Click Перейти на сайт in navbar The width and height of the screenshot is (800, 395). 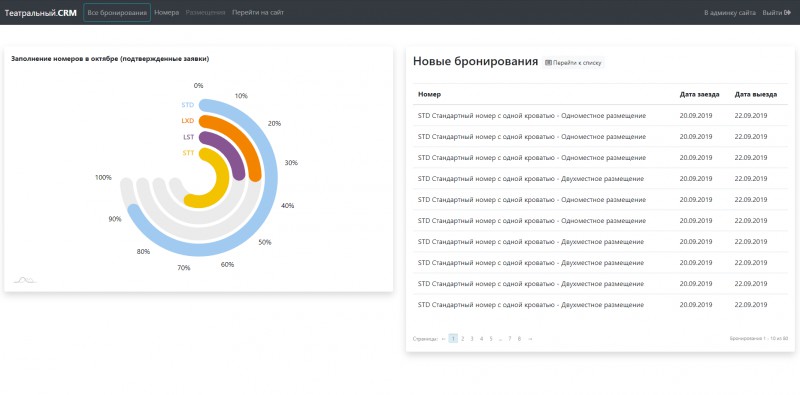tap(258, 12)
